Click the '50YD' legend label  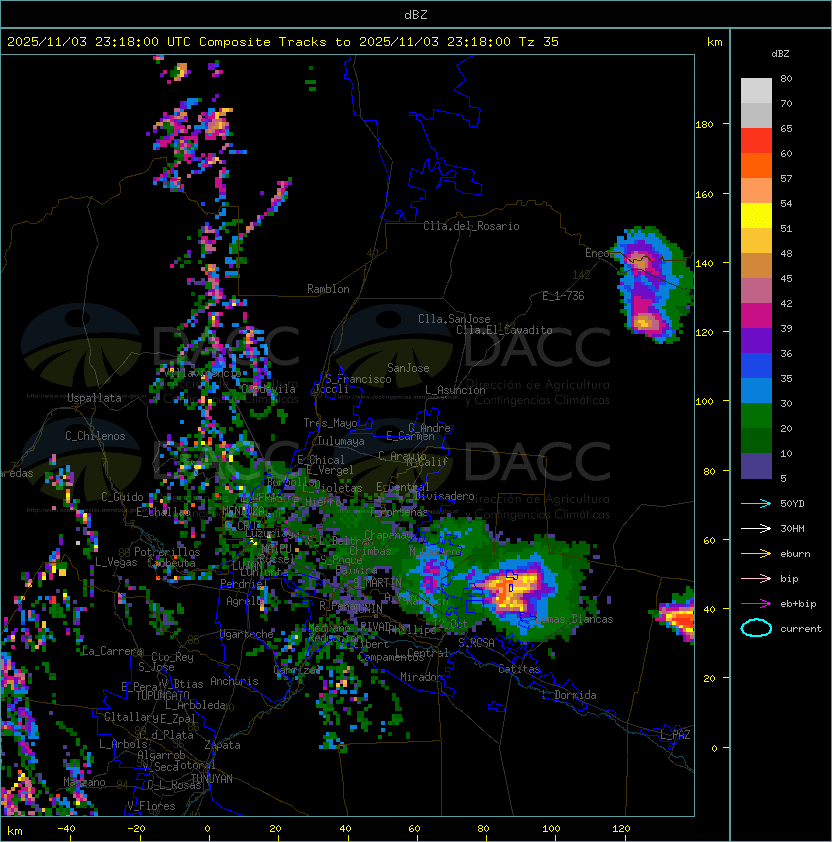[792, 504]
